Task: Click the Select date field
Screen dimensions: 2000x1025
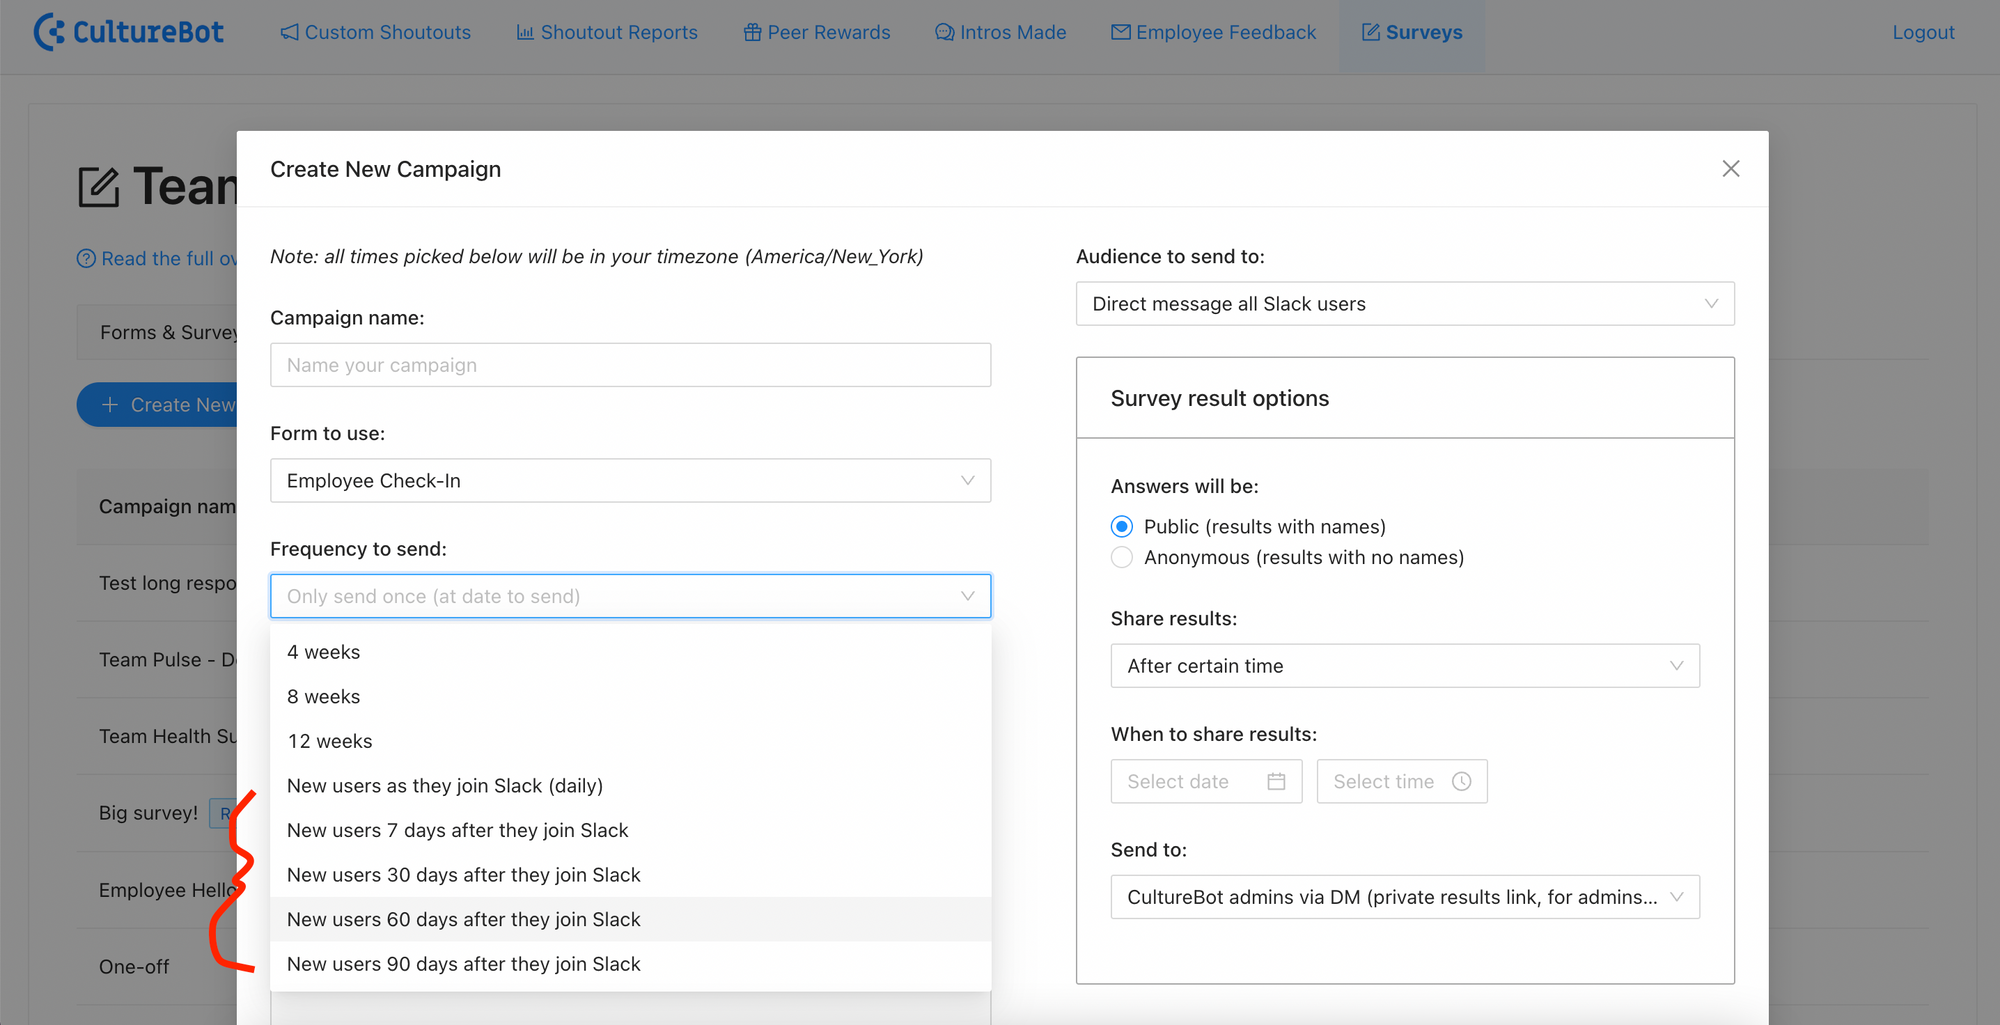Action: (x=1206, y=782)
